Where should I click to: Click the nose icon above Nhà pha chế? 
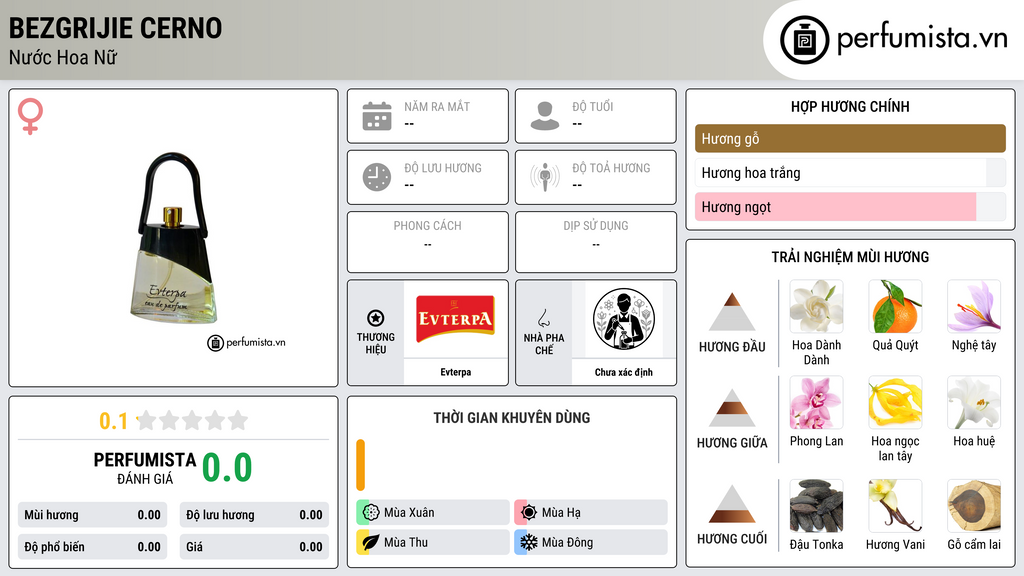(x=543, y=318)
